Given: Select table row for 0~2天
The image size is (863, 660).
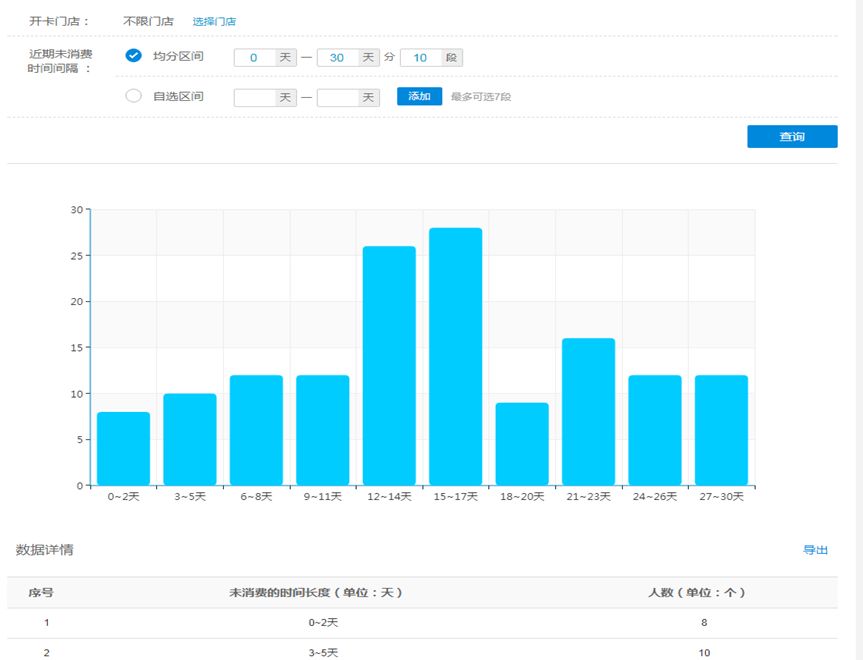Looking at the screenshot, I should tap(423, 623).
